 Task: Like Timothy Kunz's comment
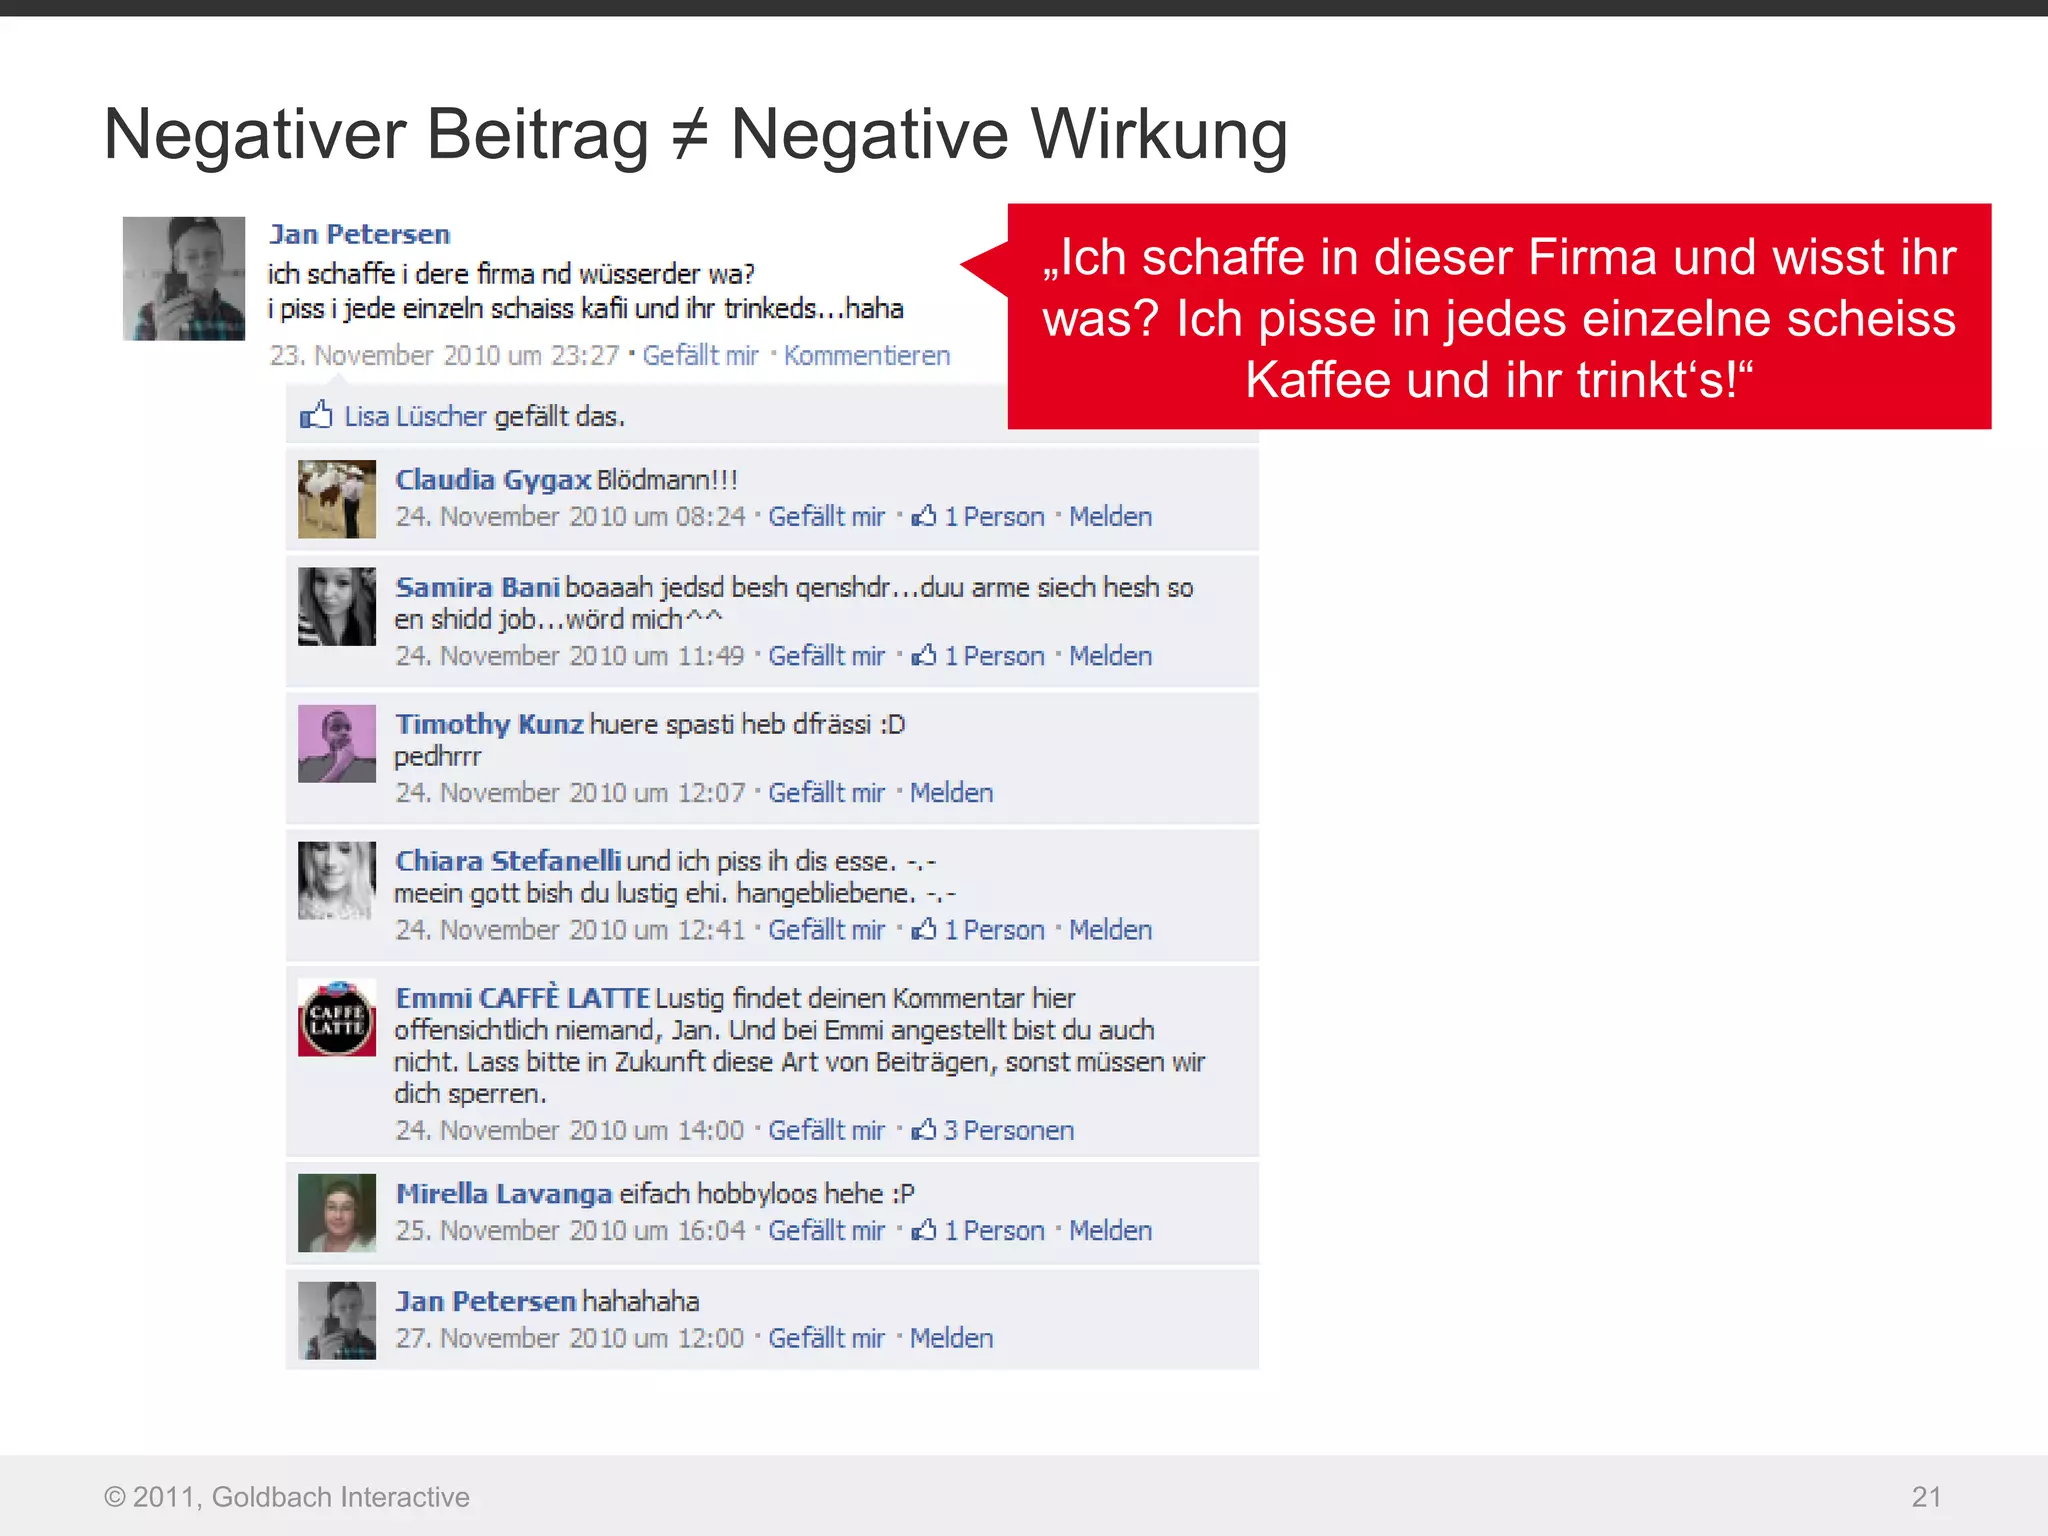coord(826,792)
